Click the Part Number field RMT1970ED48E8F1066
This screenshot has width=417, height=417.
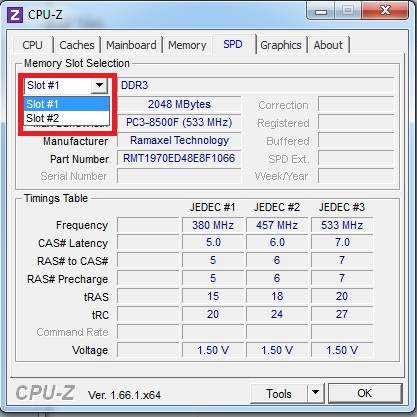[x=179, y=158]
